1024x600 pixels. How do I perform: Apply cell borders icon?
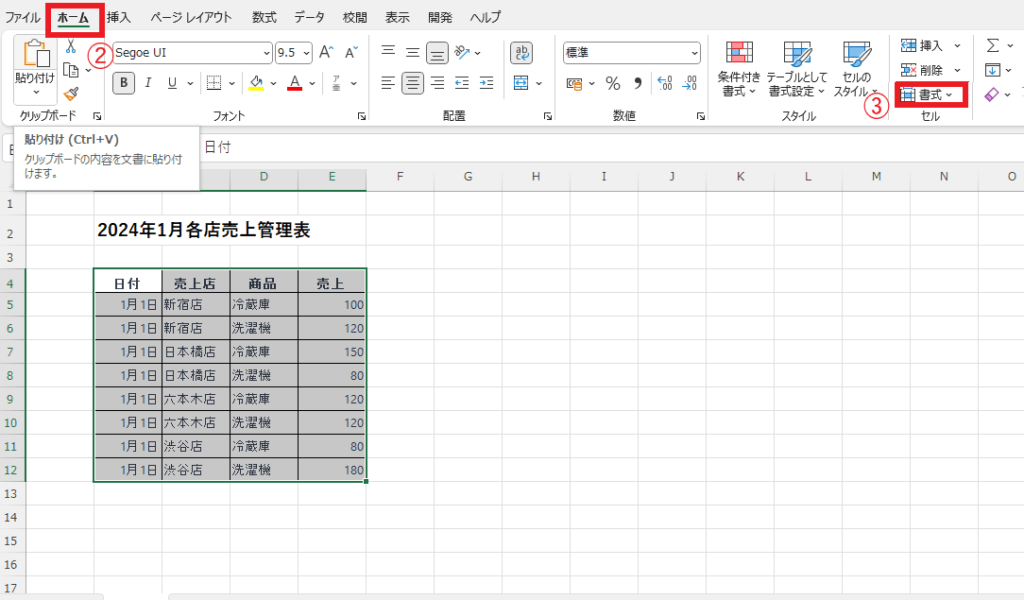pyautogui.click(x=214, y=83)
